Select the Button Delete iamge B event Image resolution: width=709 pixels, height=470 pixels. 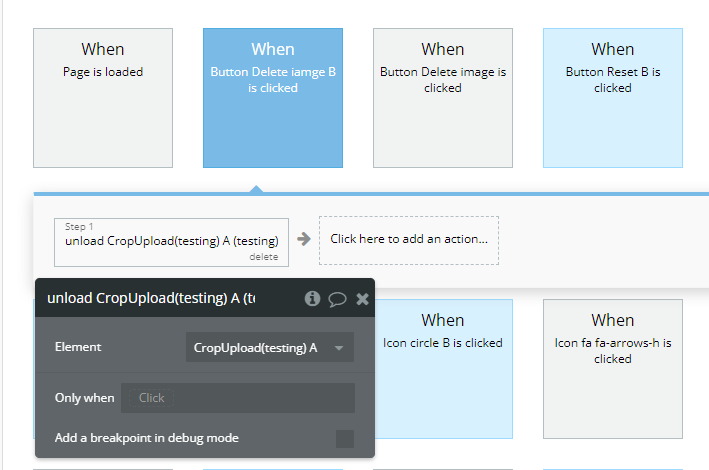pyautogui.click(x=273, y=97)
